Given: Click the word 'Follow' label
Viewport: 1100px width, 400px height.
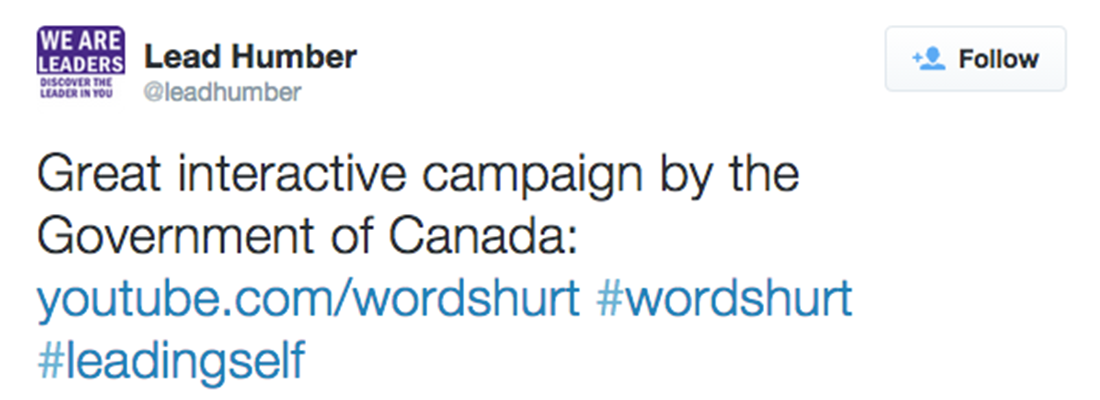Looking at the screenshot, I should pos(998,59).
